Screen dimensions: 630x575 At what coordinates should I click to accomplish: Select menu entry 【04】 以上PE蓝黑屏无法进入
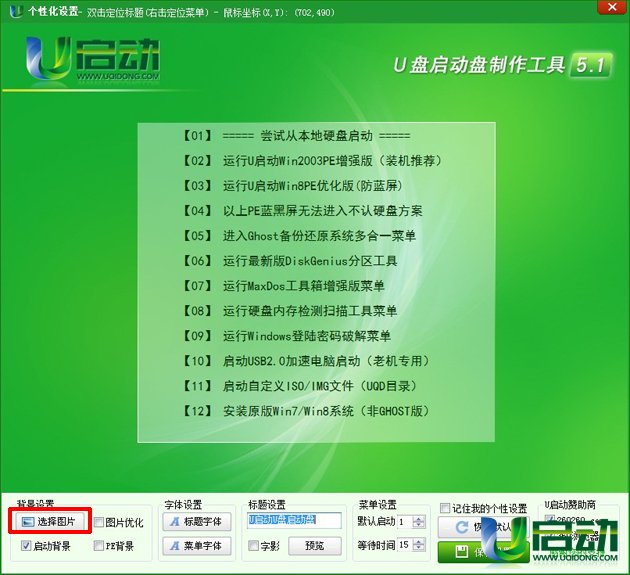point(302,211)
